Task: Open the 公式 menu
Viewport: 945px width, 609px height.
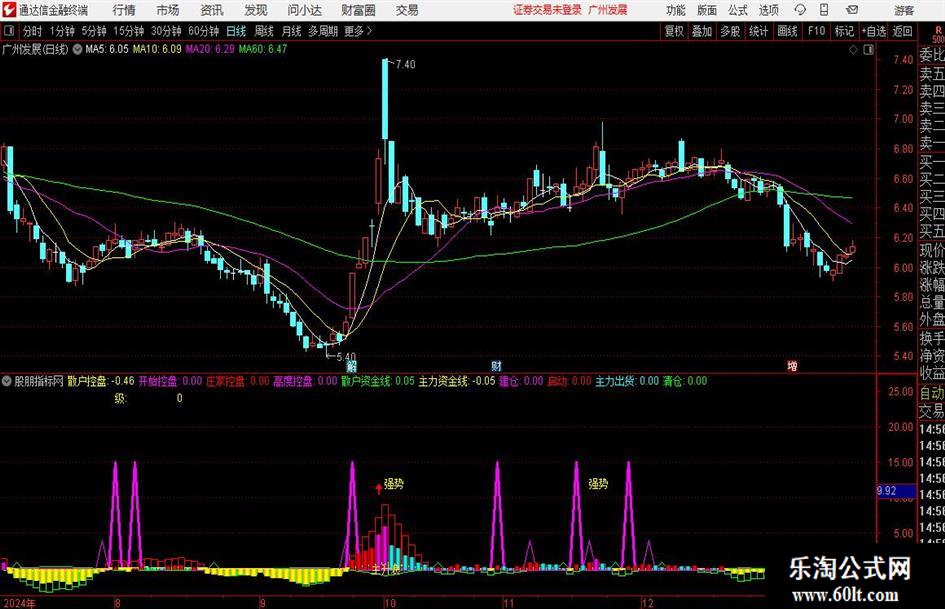Action: [x=738, y=10]
